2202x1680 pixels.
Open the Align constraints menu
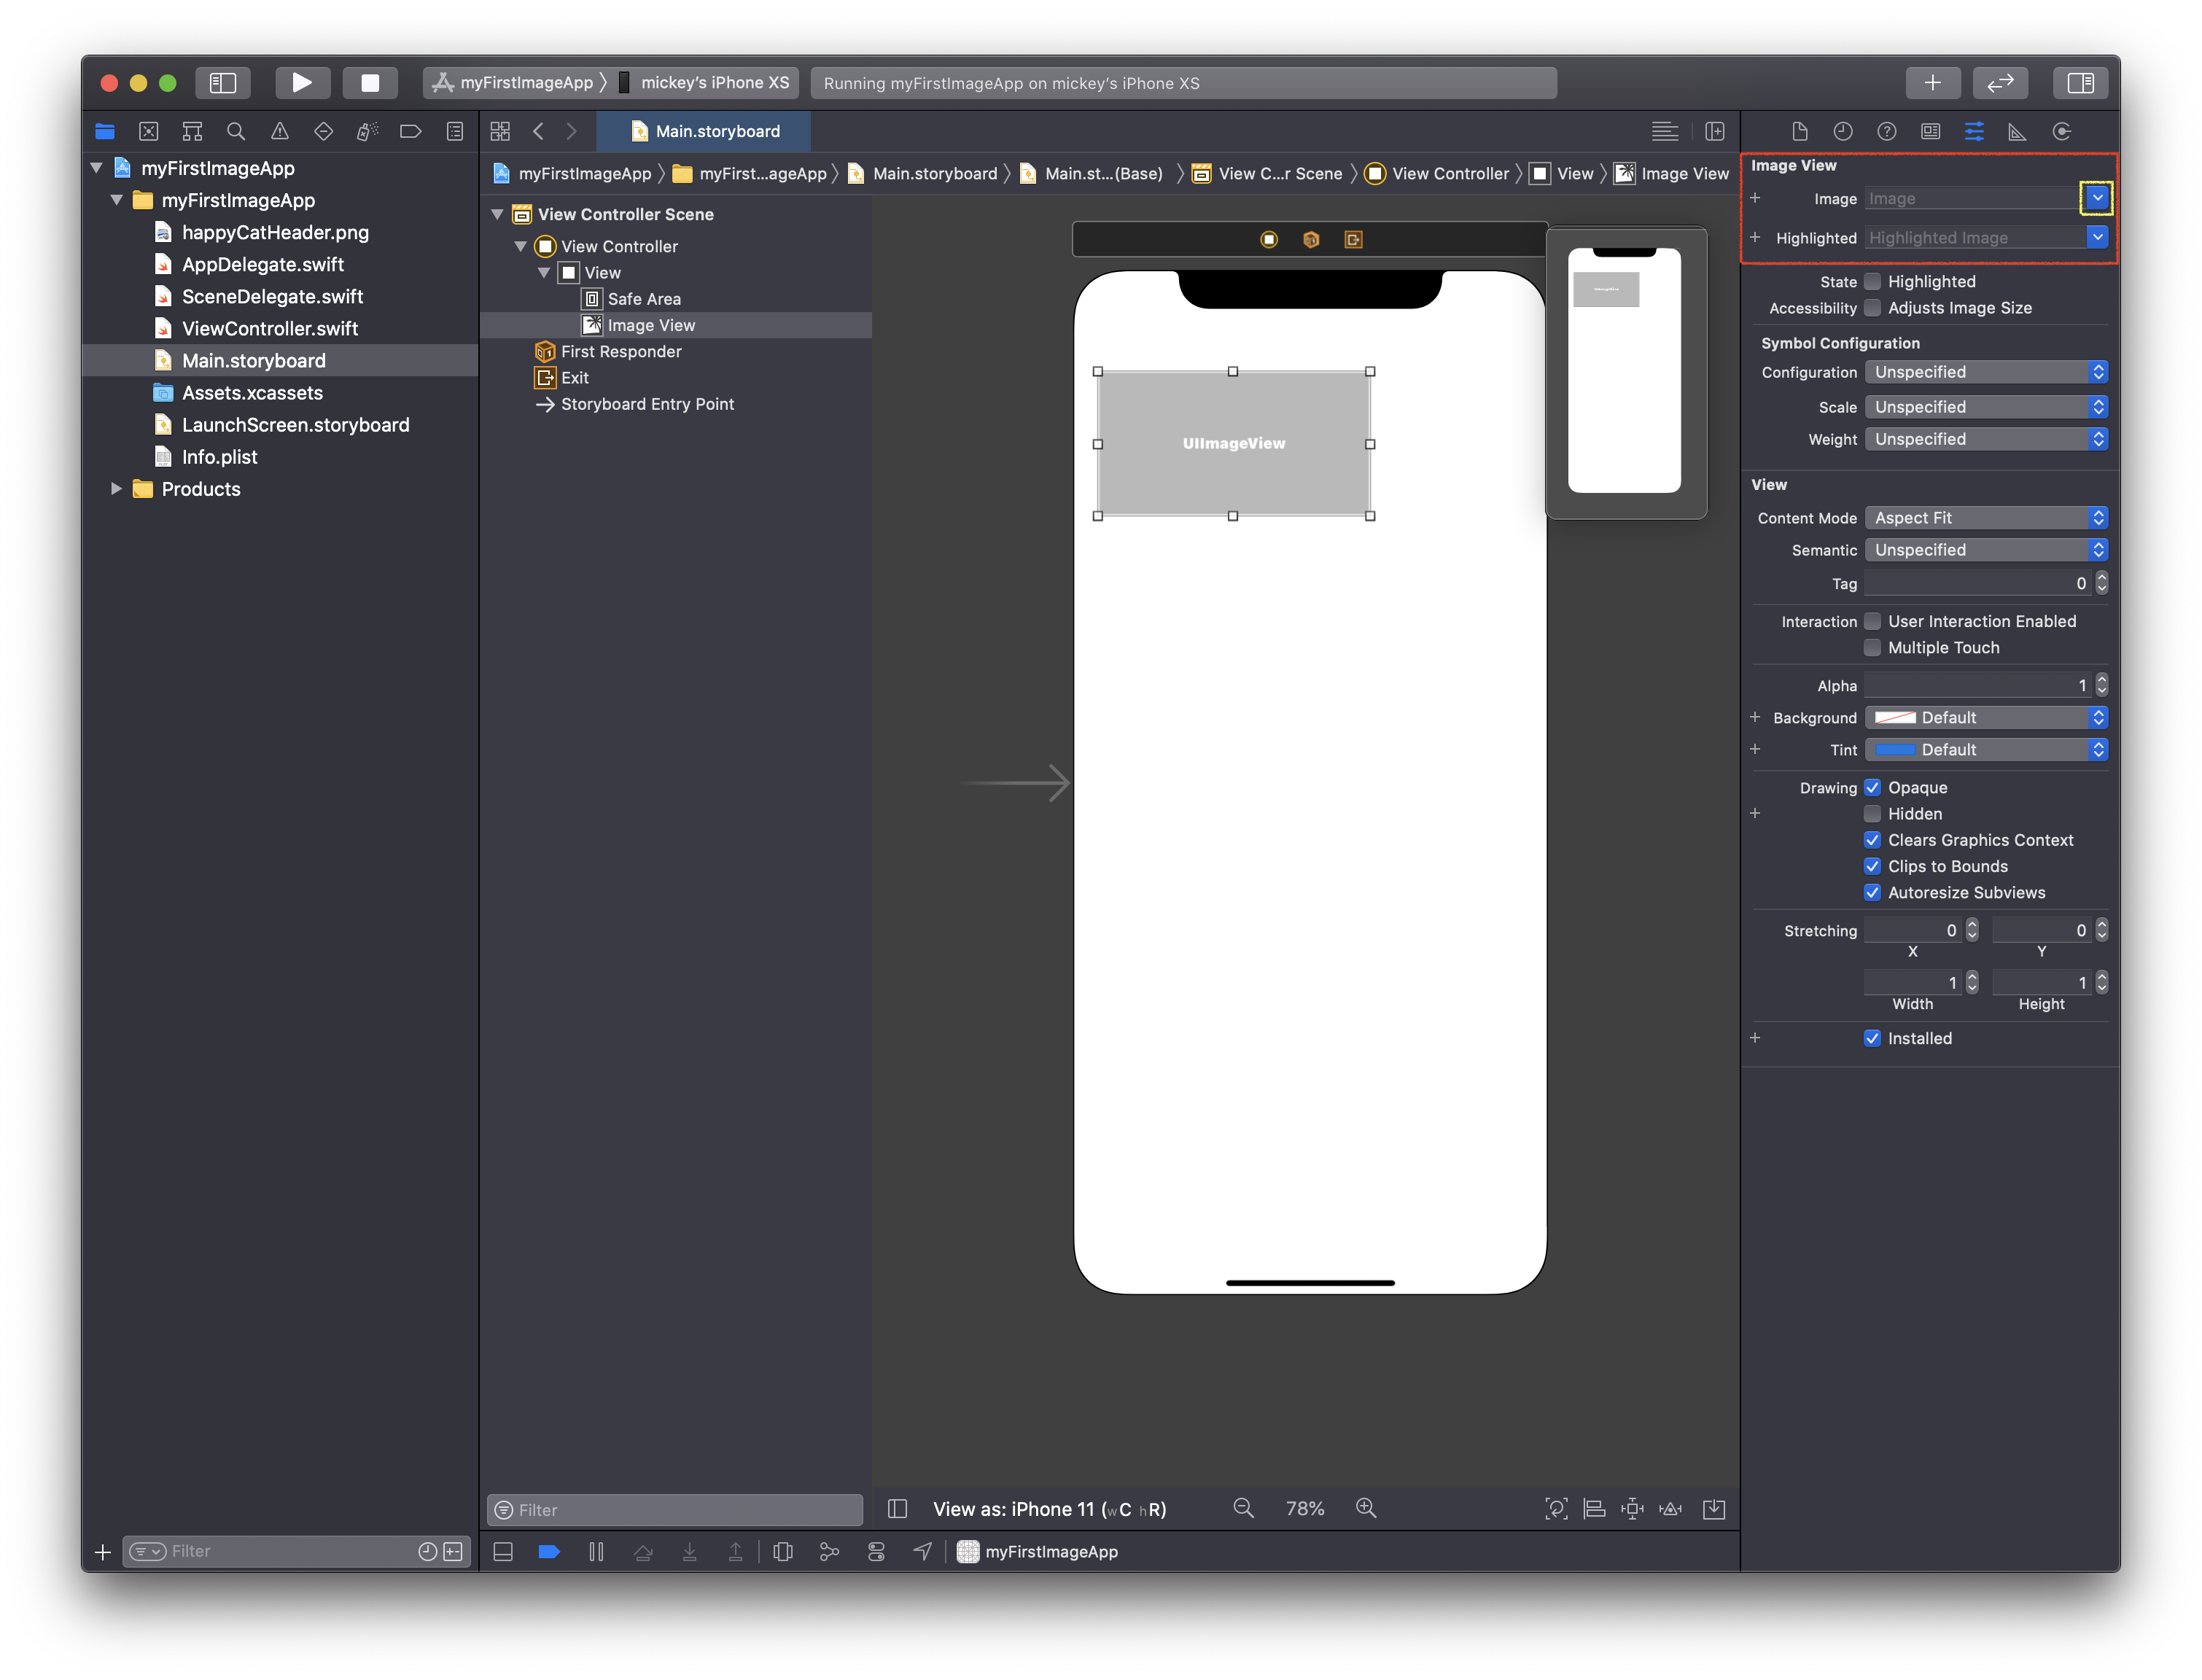(1595, 1509)
